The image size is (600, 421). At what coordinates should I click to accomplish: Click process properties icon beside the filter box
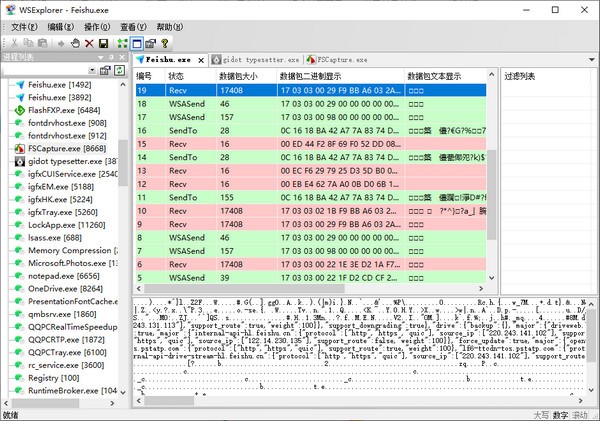coord(105,71)
